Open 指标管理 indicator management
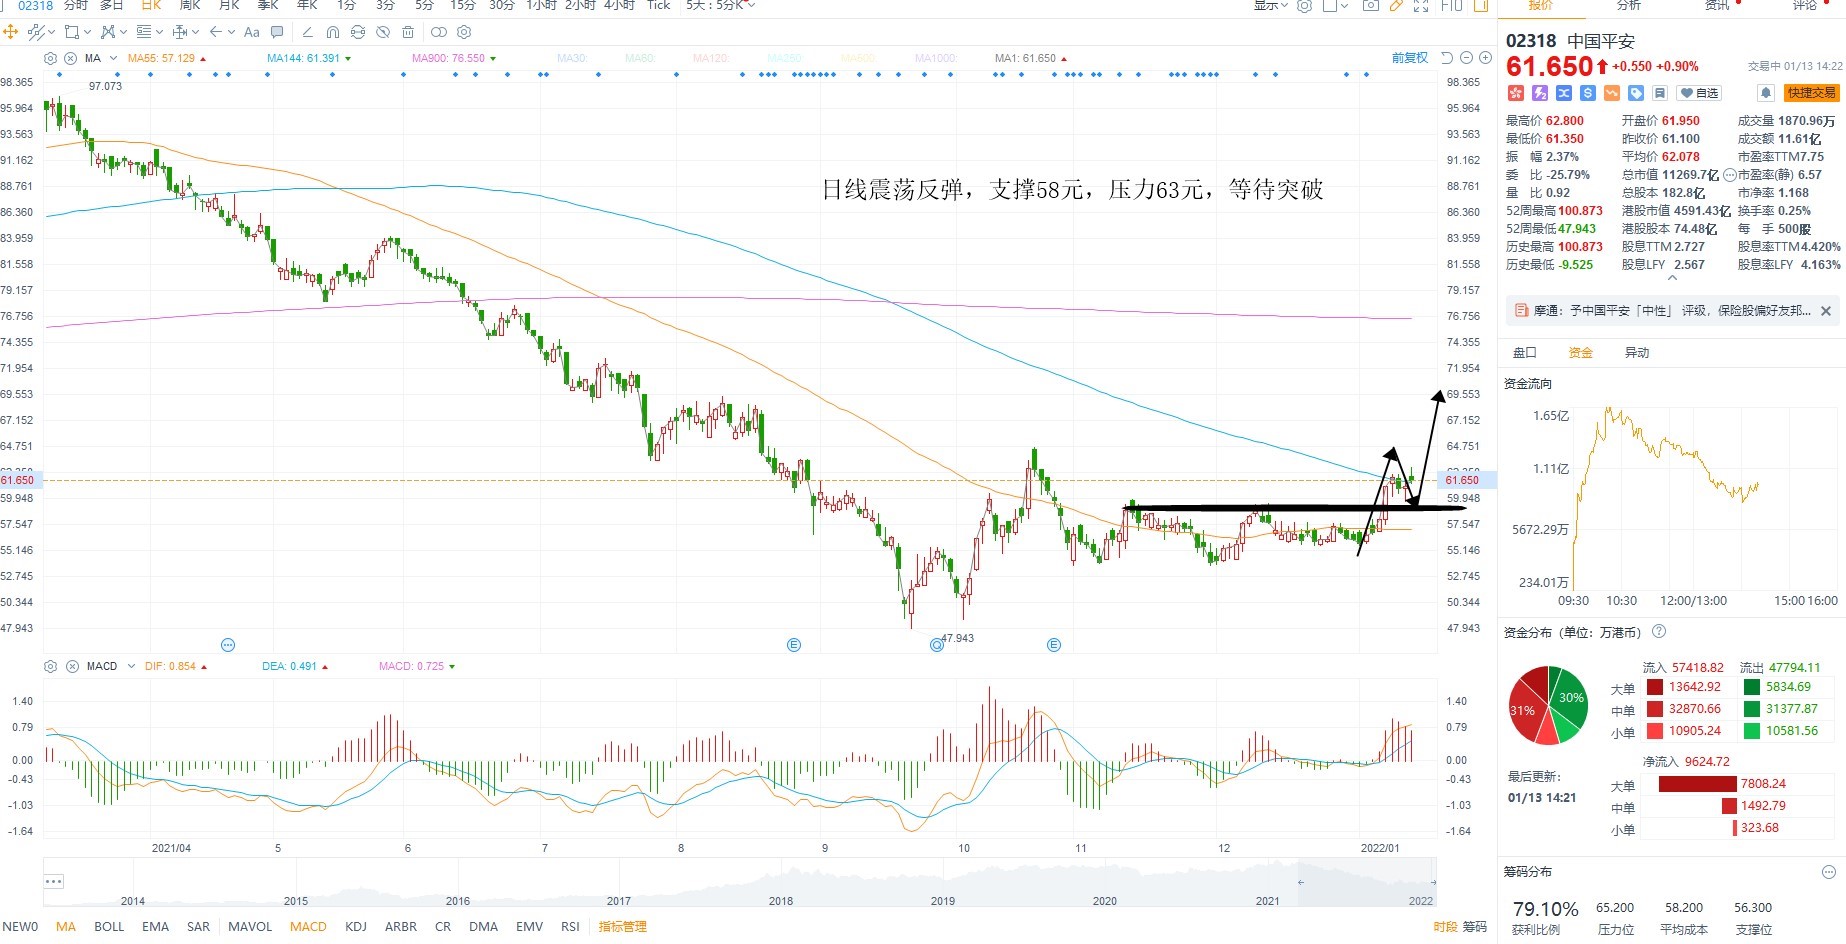The image size is (1846, 944). pos(622,927)
